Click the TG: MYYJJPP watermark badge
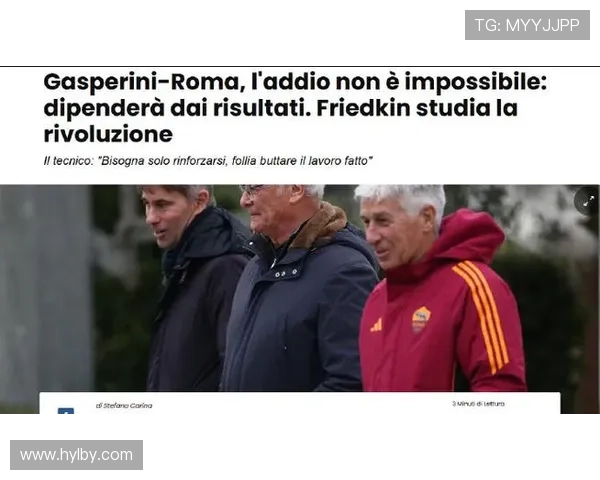This screenshot has width=600, height=480. pyautogui.click(x=527, y=25)
